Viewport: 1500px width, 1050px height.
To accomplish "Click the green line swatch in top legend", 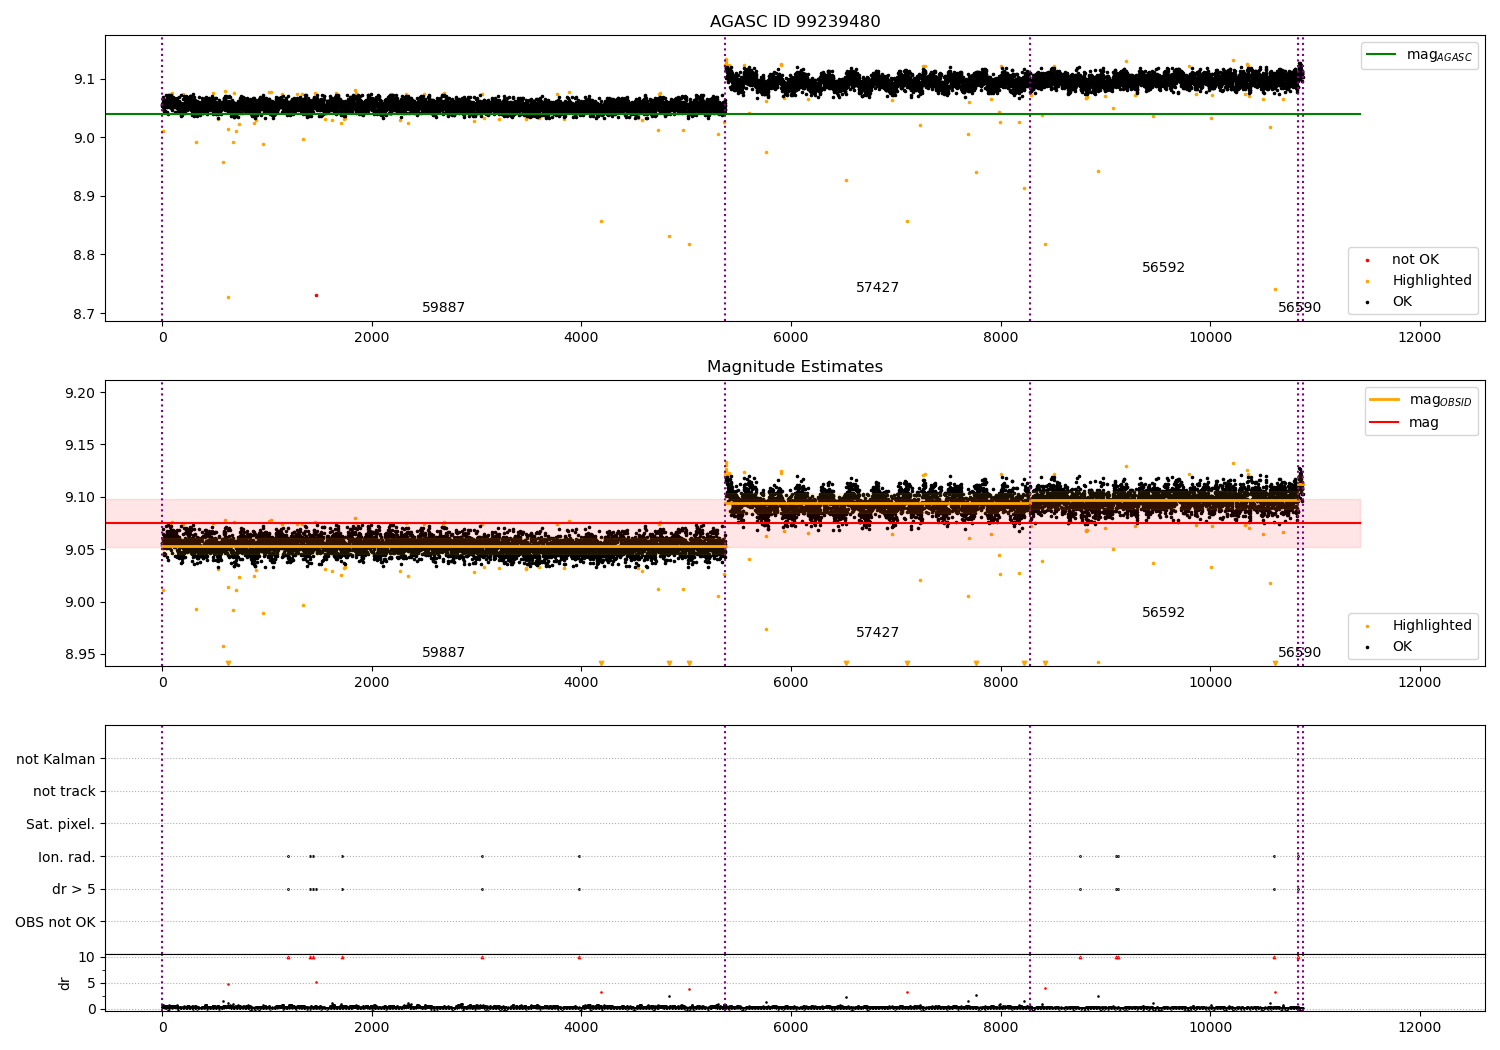I will 1382,55.
